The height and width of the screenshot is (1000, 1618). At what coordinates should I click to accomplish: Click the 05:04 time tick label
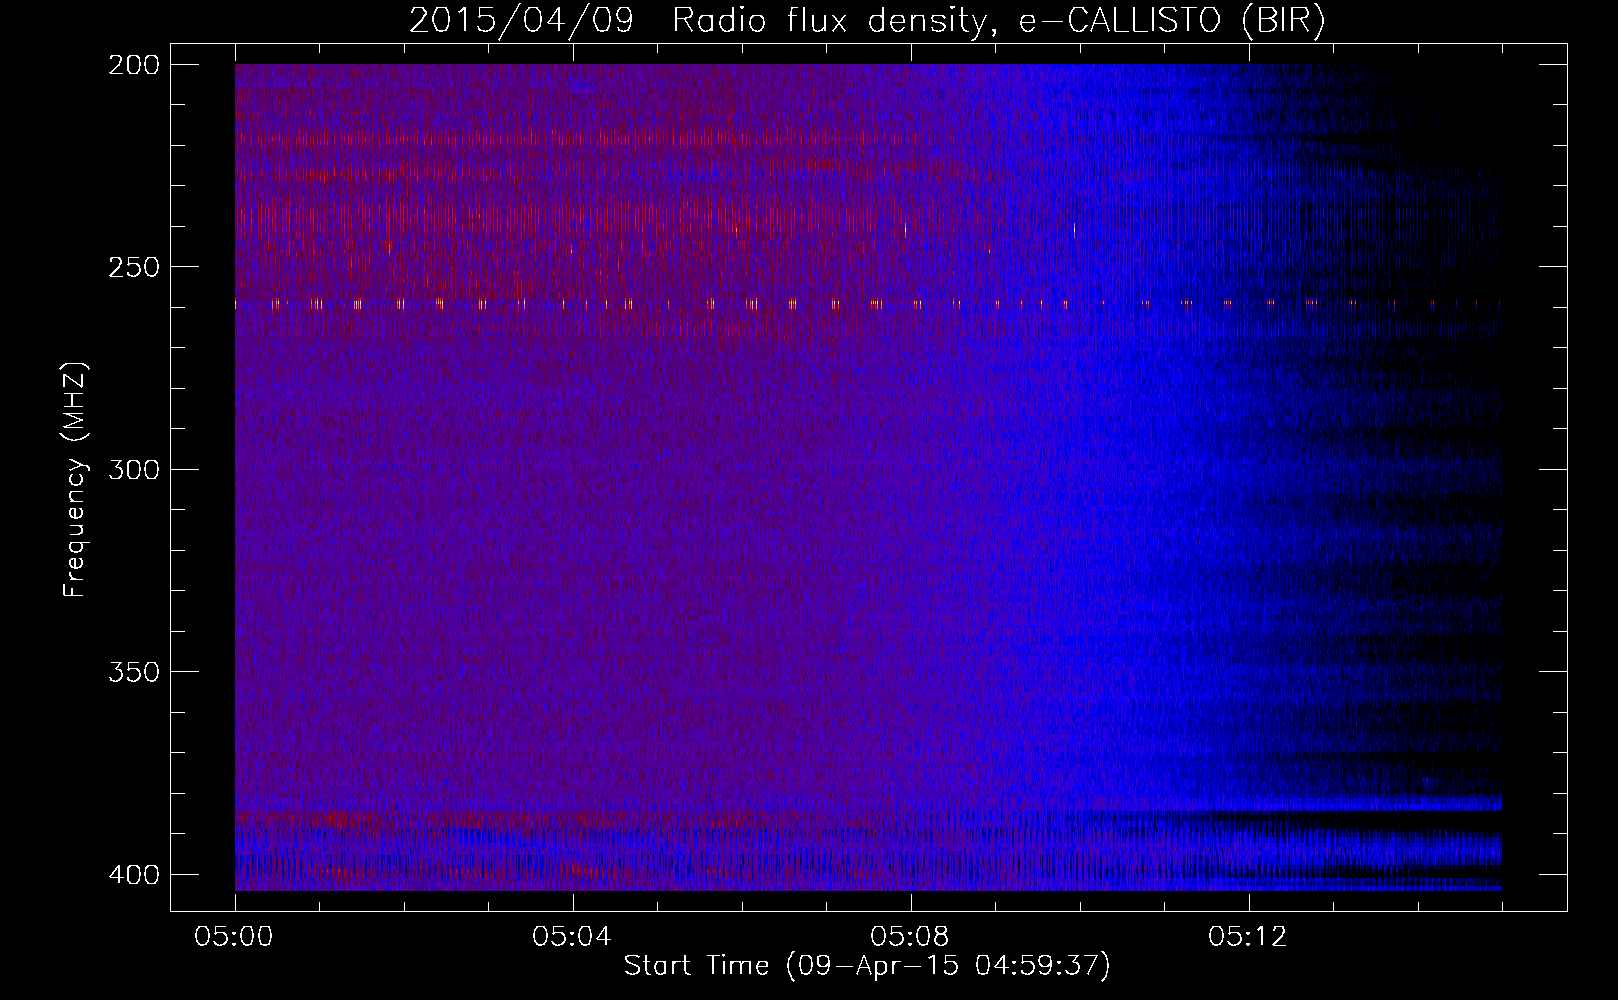pos(572,936)
